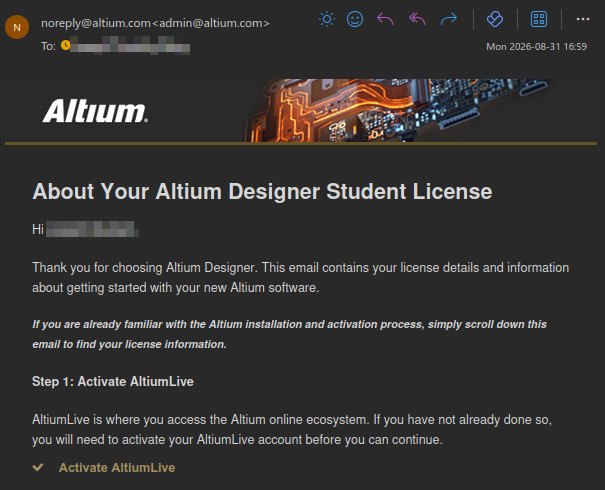Viewport: 605px width, 490px height.
Task: Click the heading About Your Altium Designer Student License
Action: pos(262,191)
